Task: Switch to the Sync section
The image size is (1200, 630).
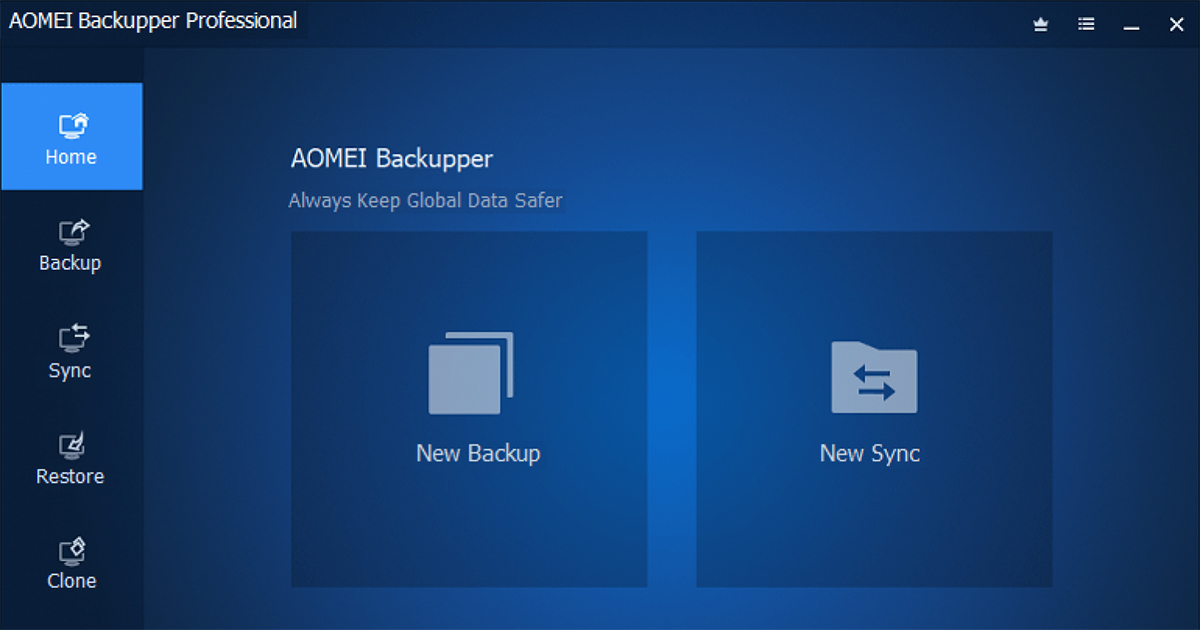Action: pyautogui.click(x=71, y=352)
